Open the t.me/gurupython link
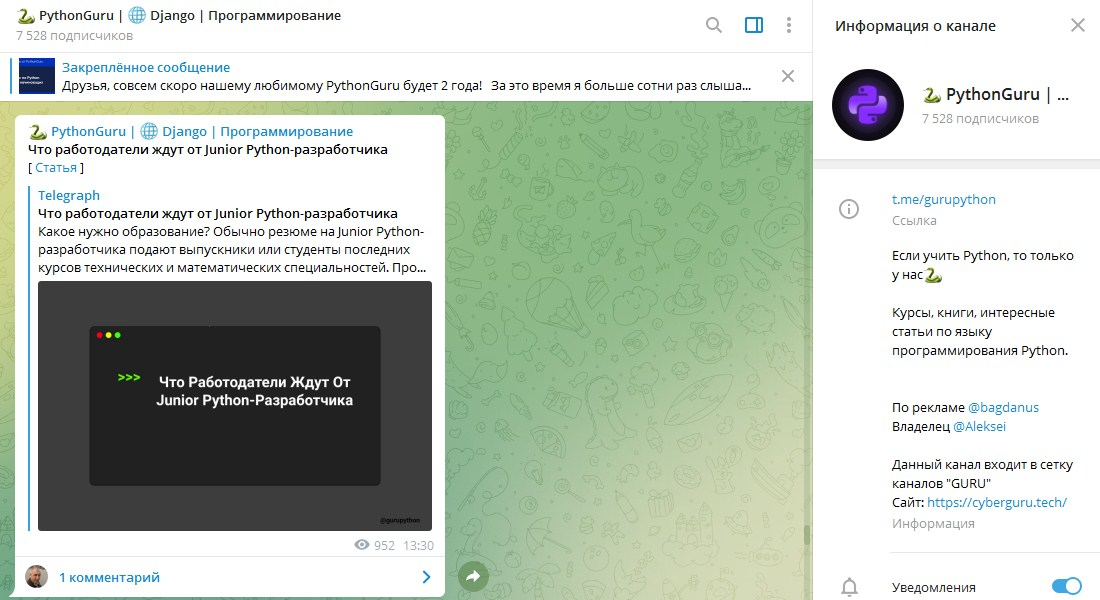 pyautogui.click(x=944, y=199)
